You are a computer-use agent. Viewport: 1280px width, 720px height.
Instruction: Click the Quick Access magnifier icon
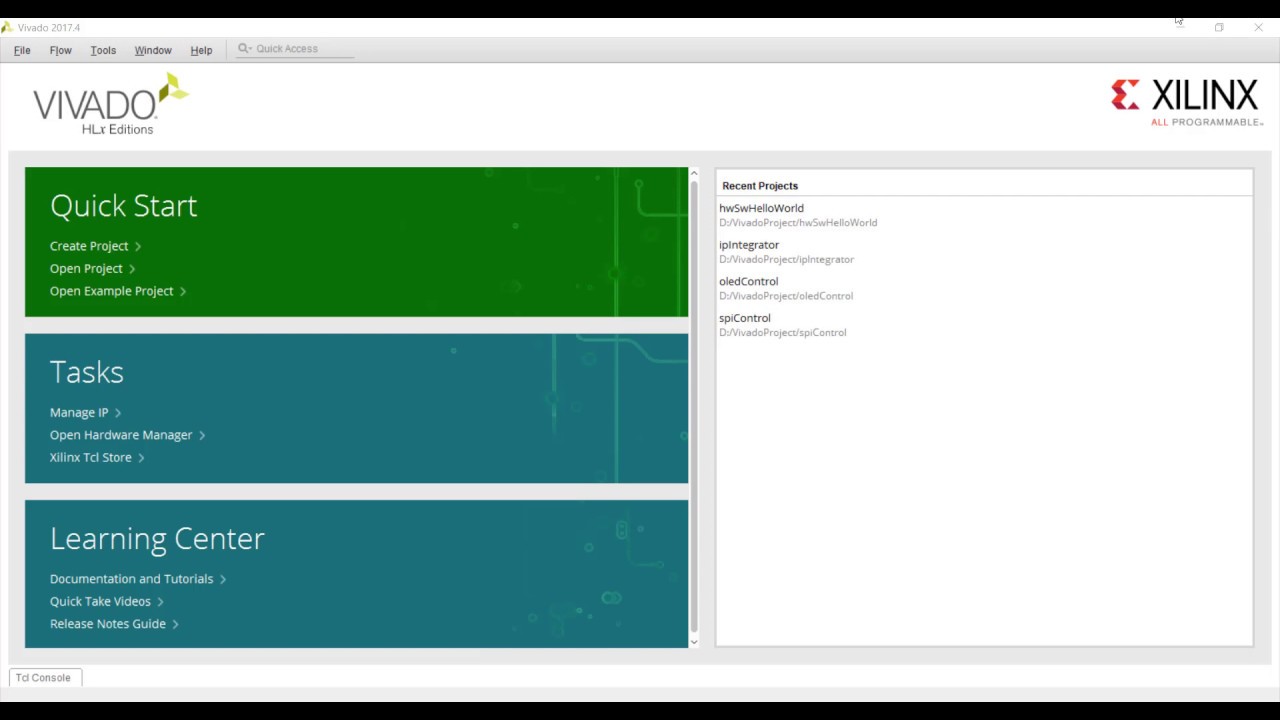(x=244, y=48)
